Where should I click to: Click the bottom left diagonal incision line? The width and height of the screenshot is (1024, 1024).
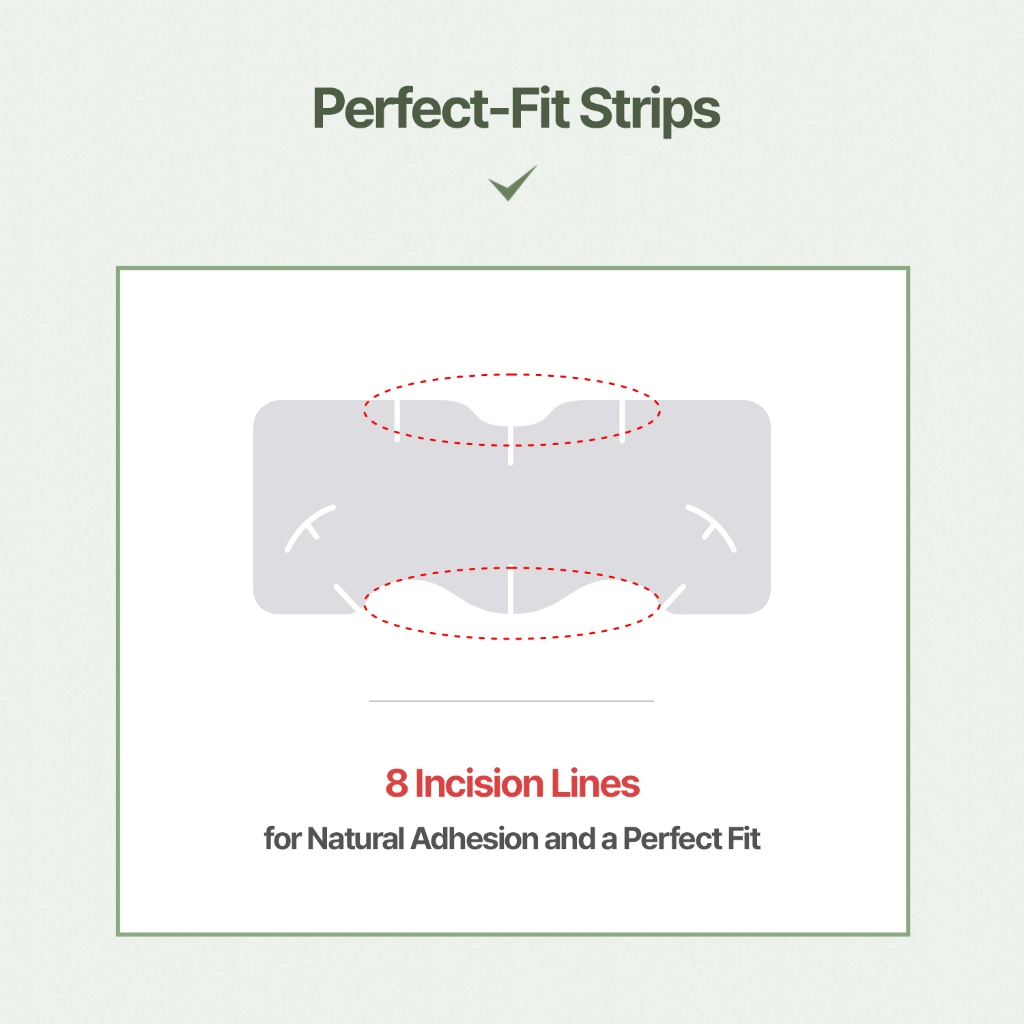(x=347, y=597)
